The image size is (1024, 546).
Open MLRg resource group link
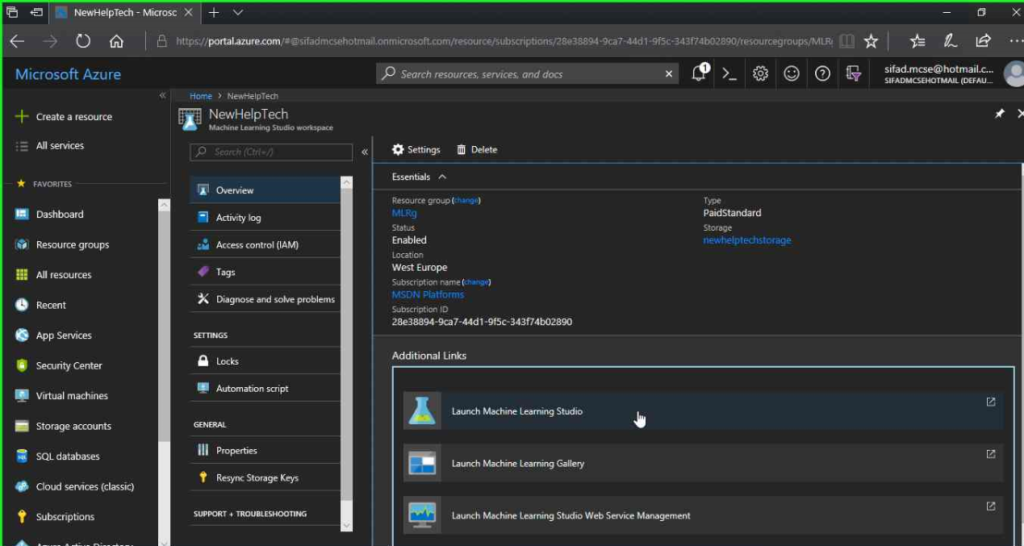coord(404,213)
